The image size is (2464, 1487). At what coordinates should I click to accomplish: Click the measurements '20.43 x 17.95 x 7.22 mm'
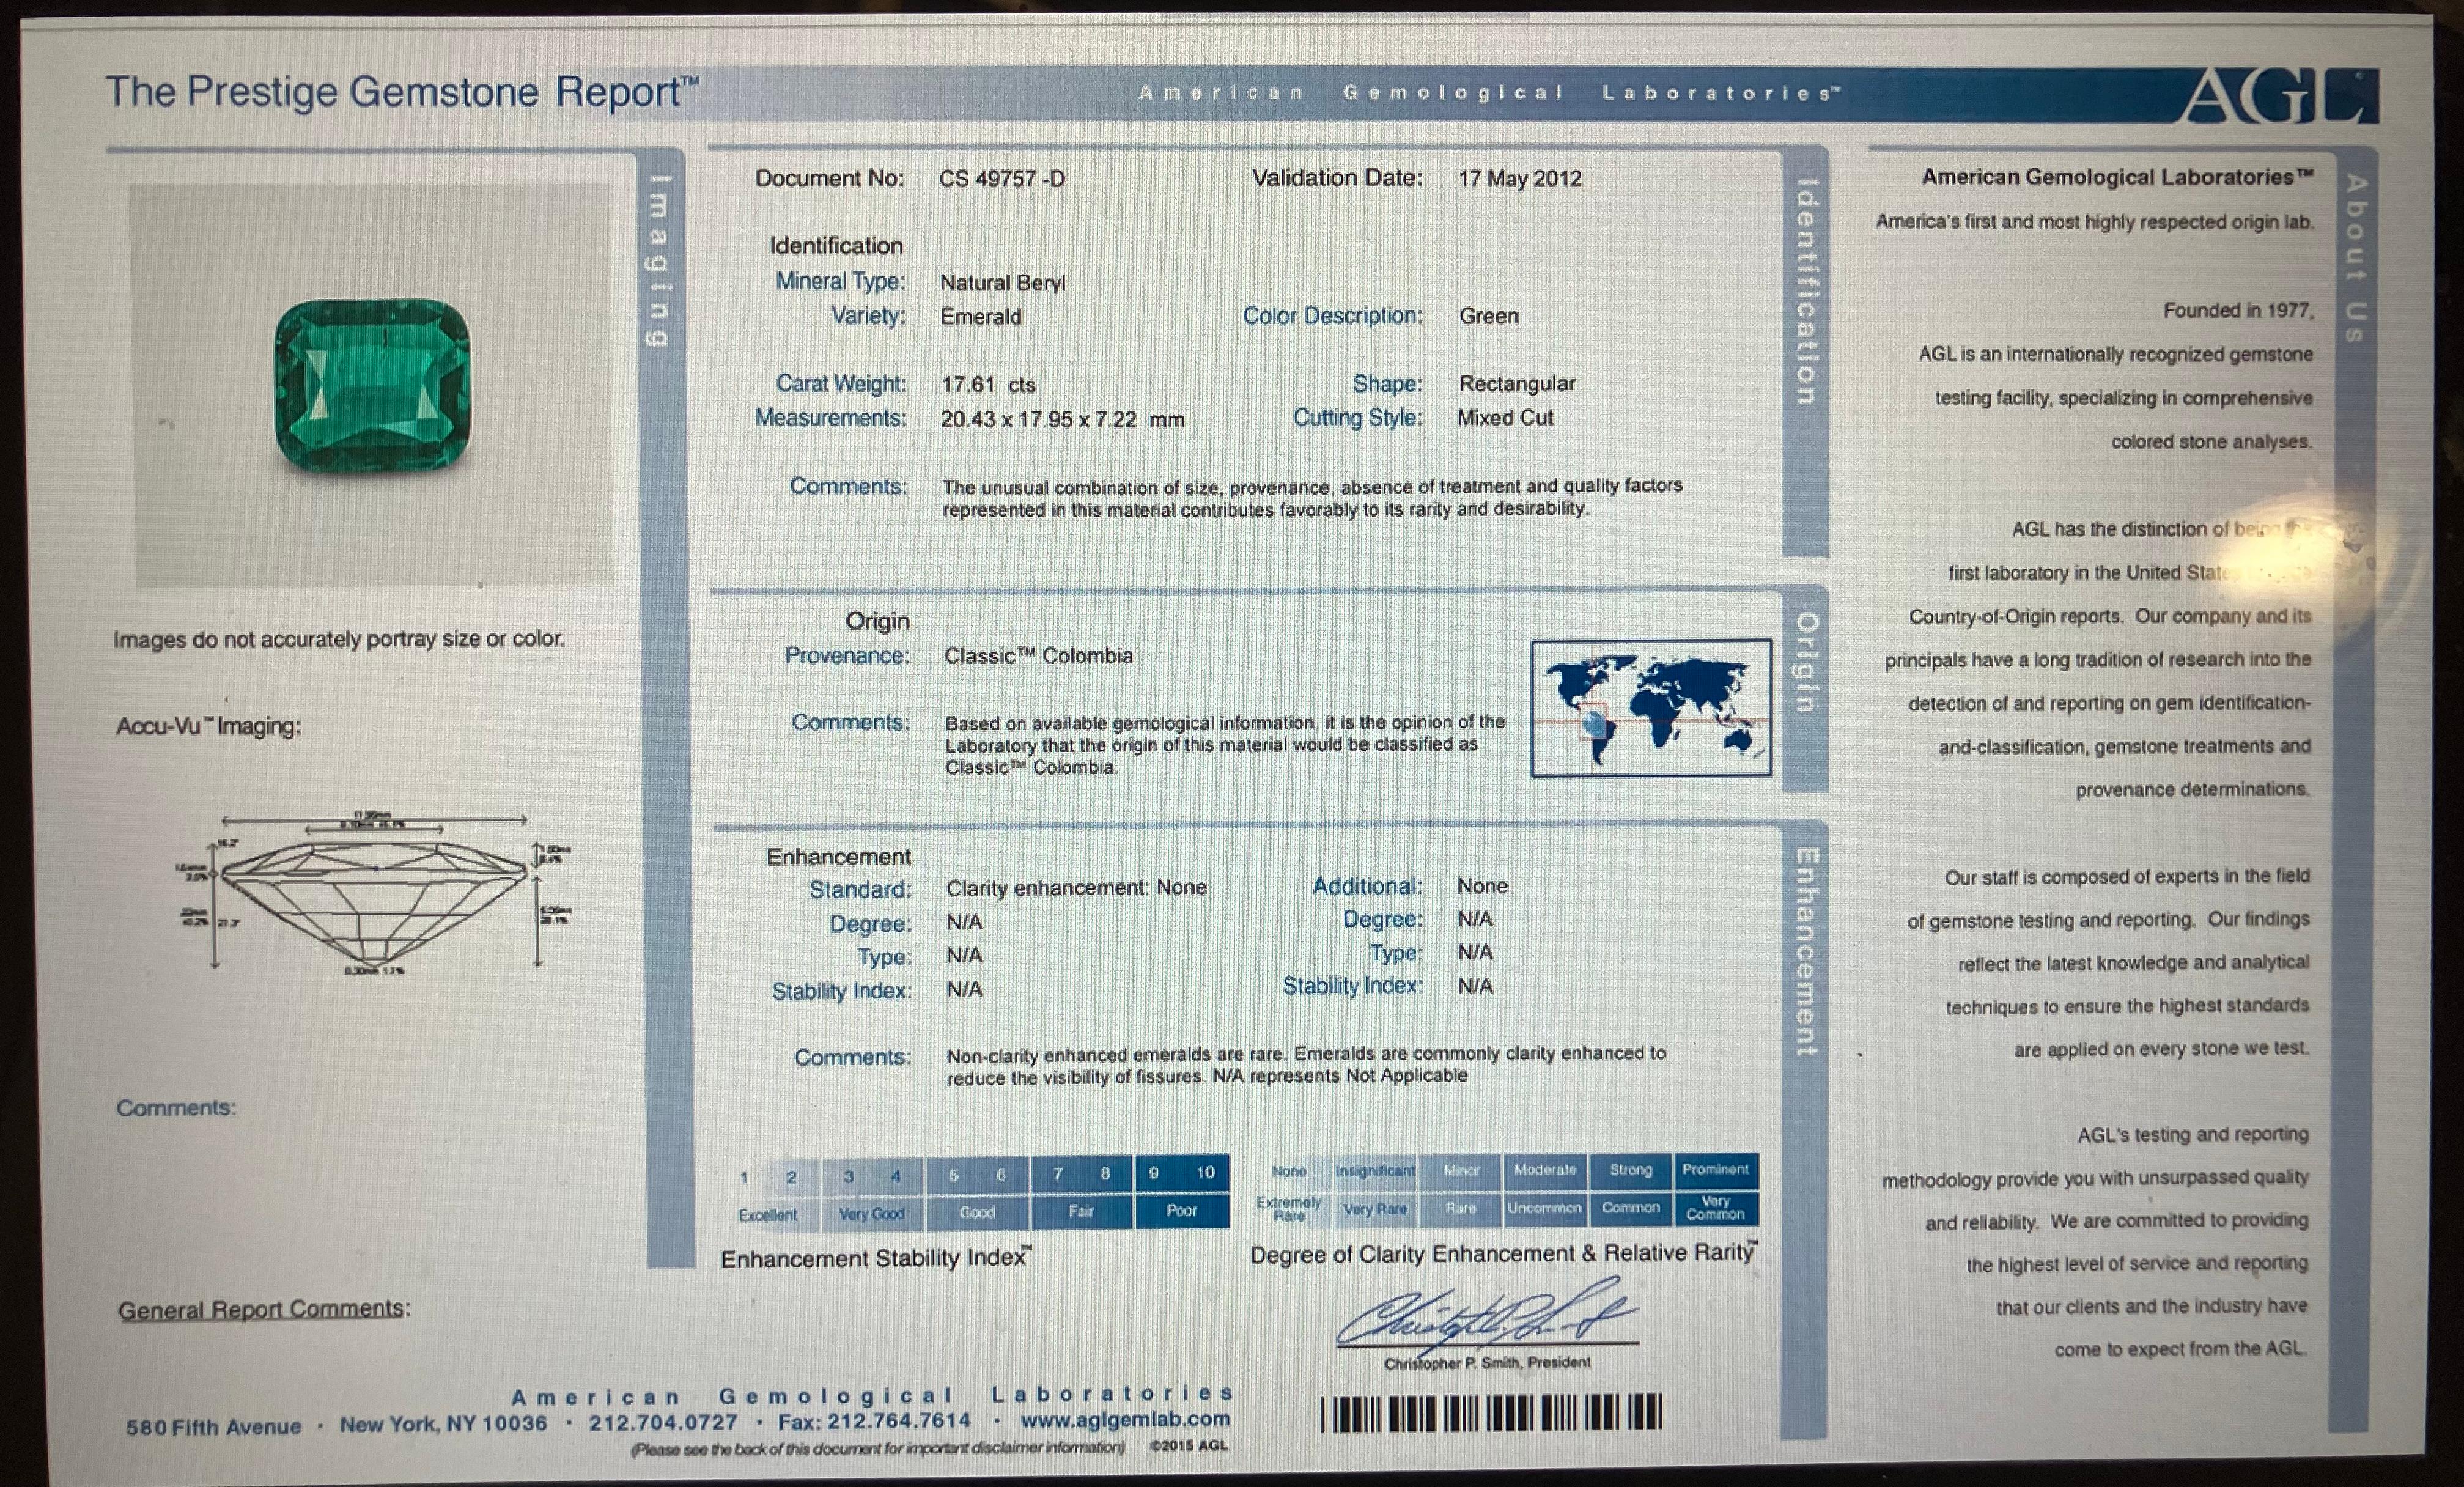pos(1062,420)
